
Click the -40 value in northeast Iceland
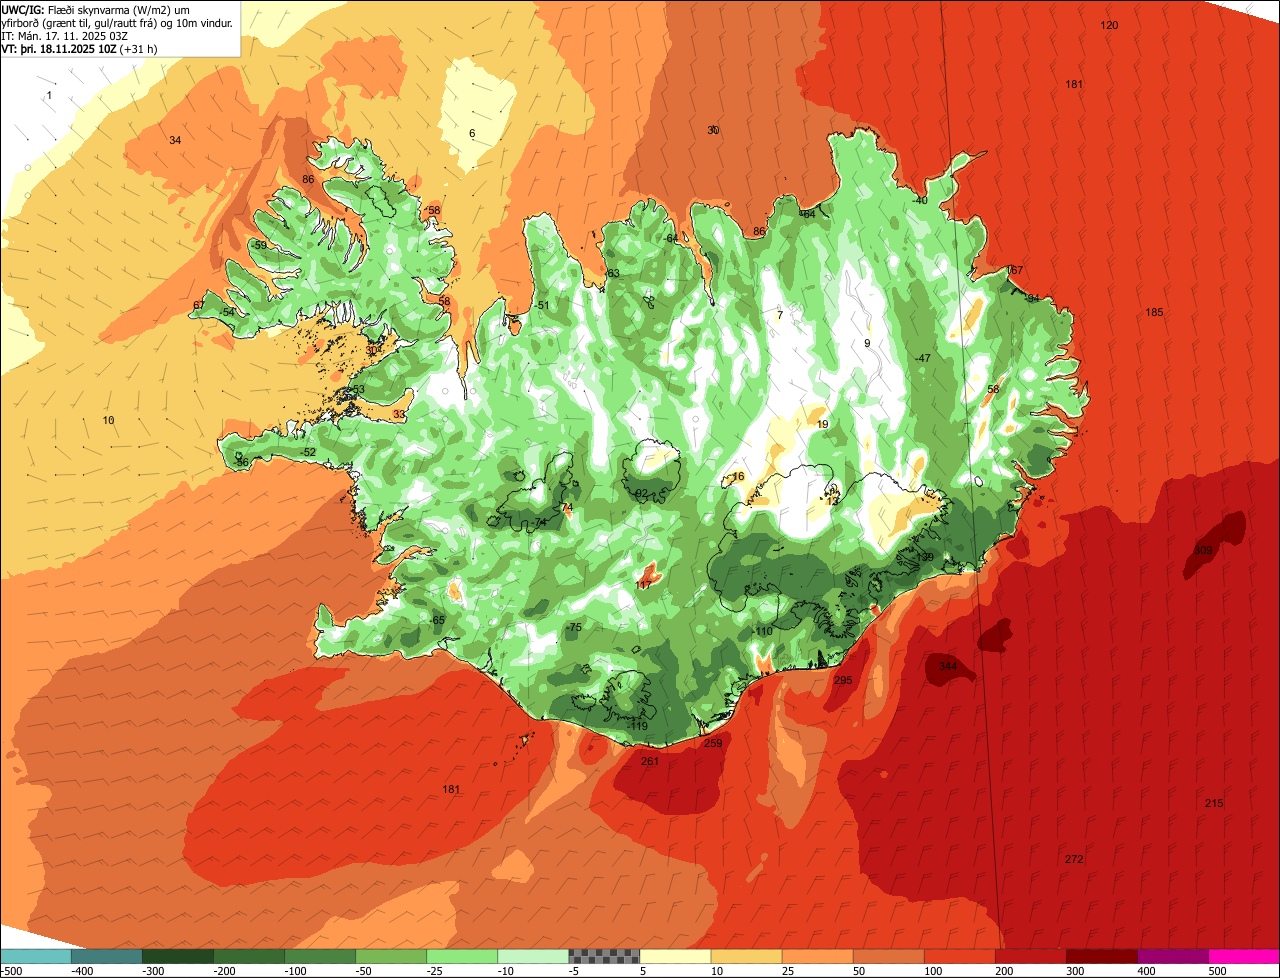click(919, 200)
